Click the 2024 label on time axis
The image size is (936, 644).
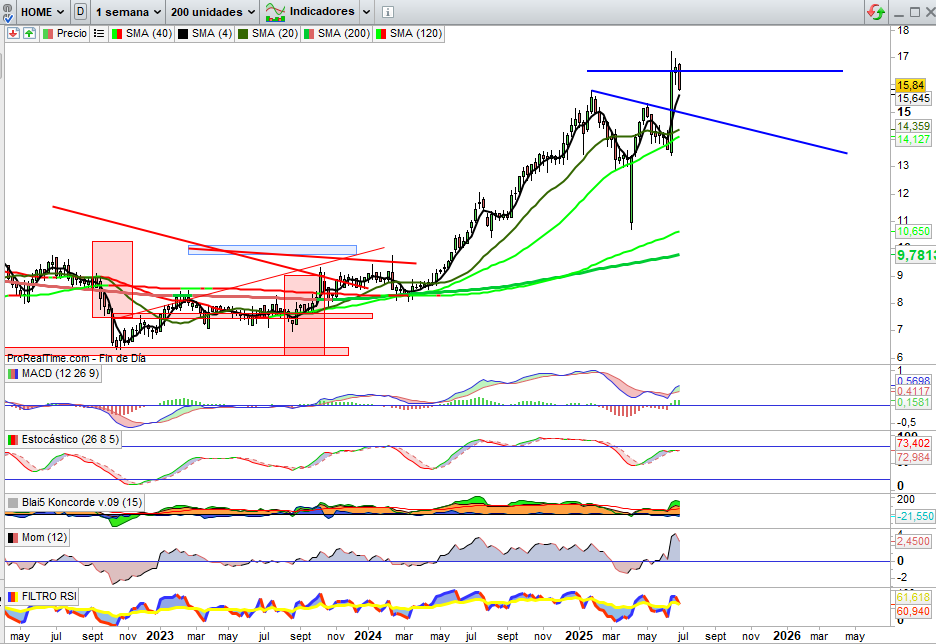coord(368,636)
